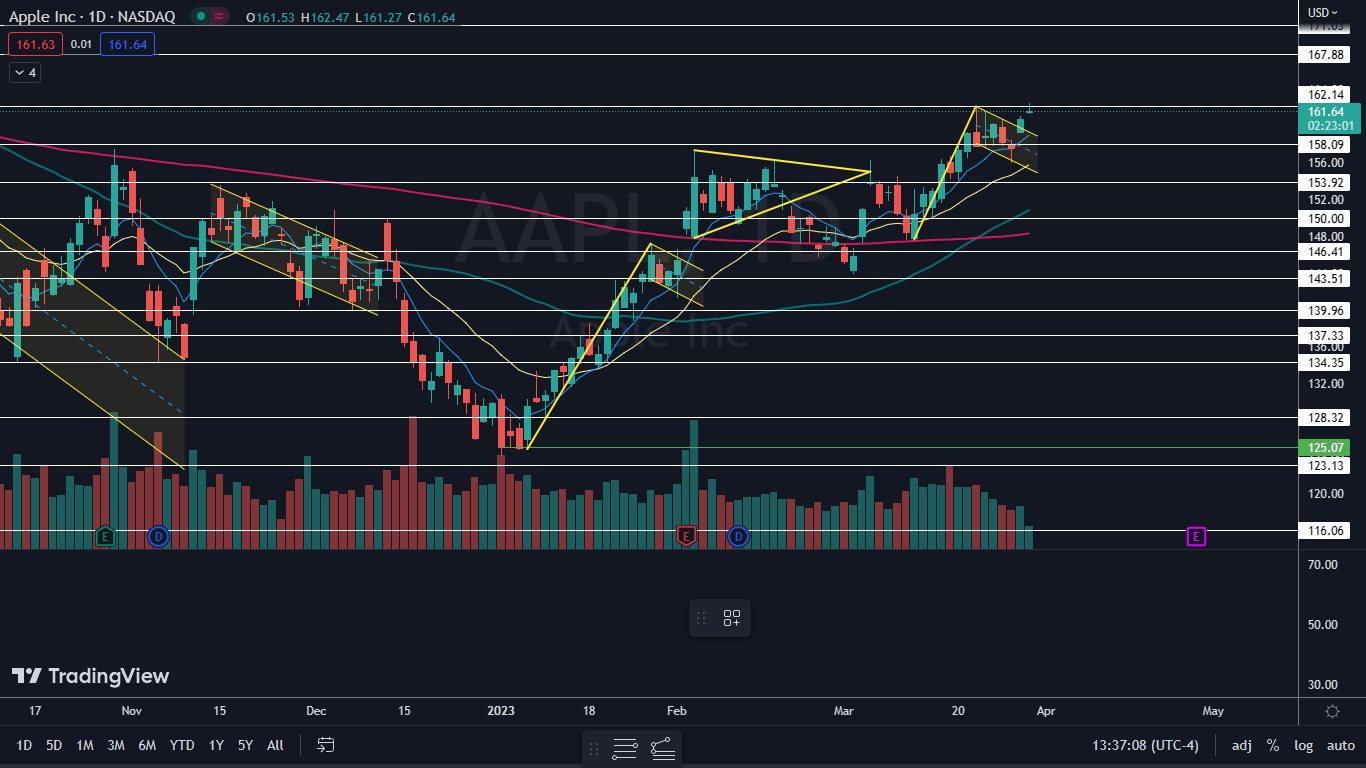Image resolution: width=1366 pixels, height=768 pixels.
Task: Open chart settings gear icon
Action: (1332, 712)
